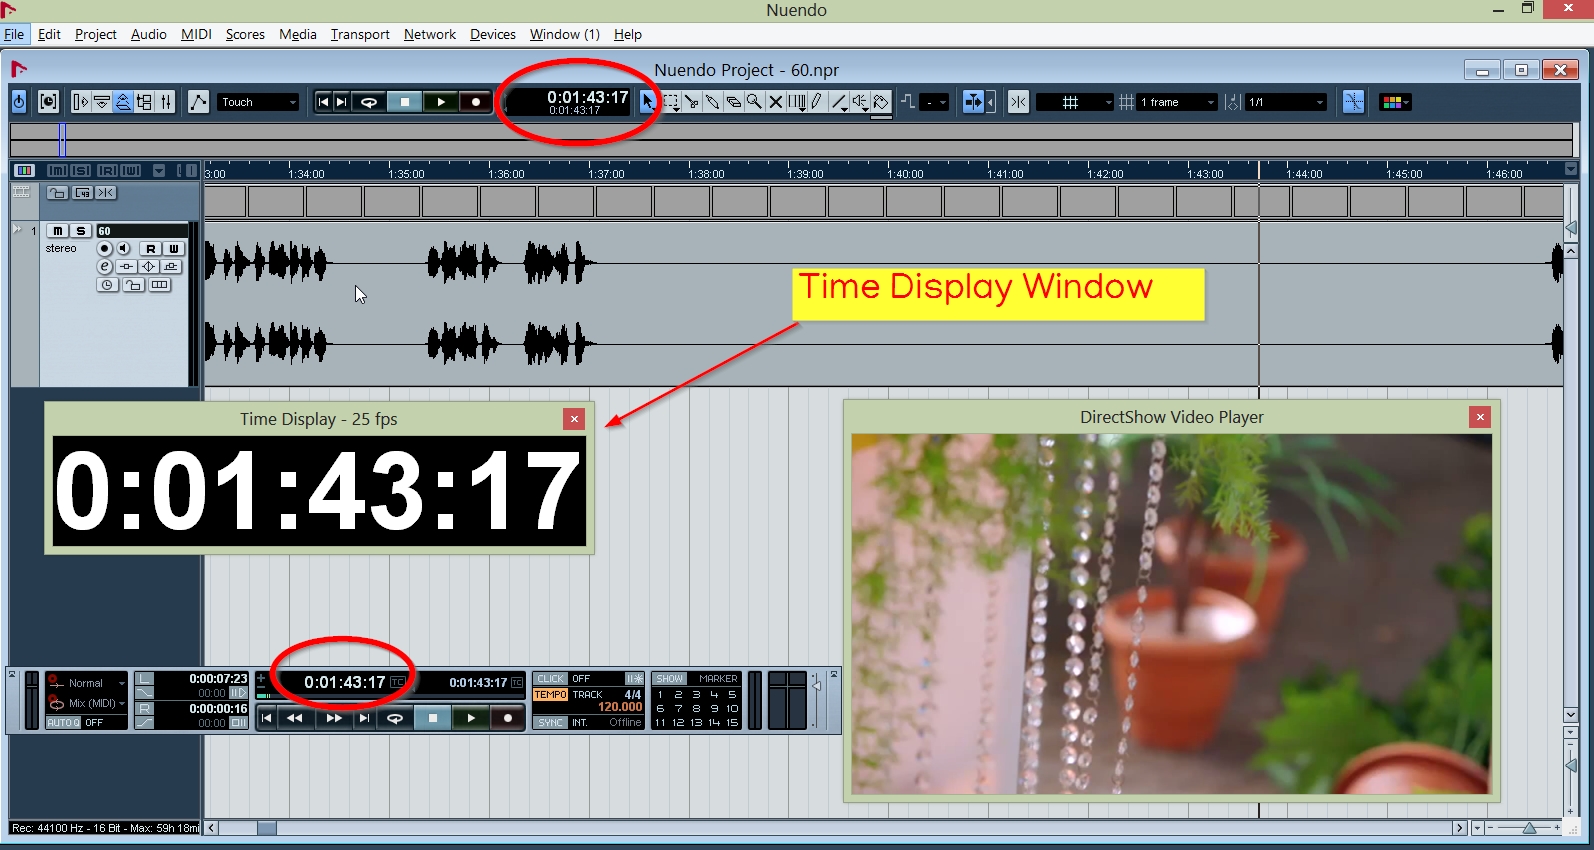Select the Line tool

(839, 102)
